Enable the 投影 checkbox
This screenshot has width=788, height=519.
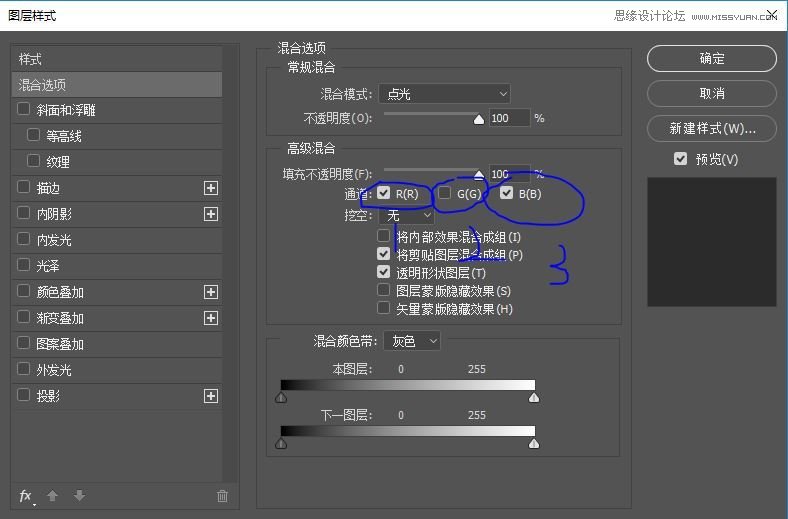(x=24, y=395)
